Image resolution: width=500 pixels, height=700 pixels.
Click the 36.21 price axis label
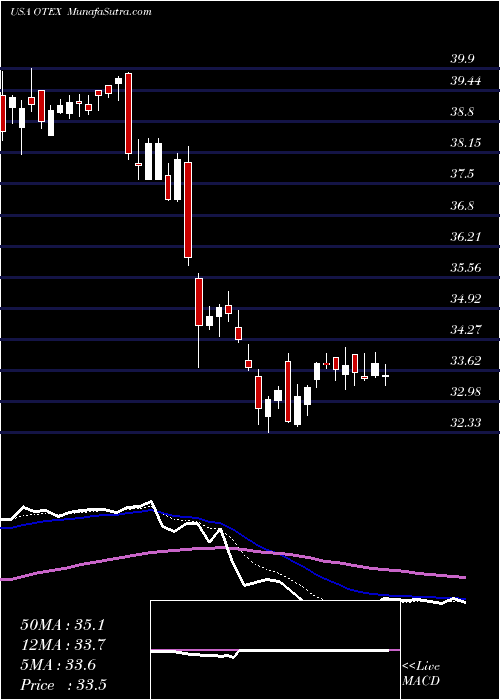[467, 236]
